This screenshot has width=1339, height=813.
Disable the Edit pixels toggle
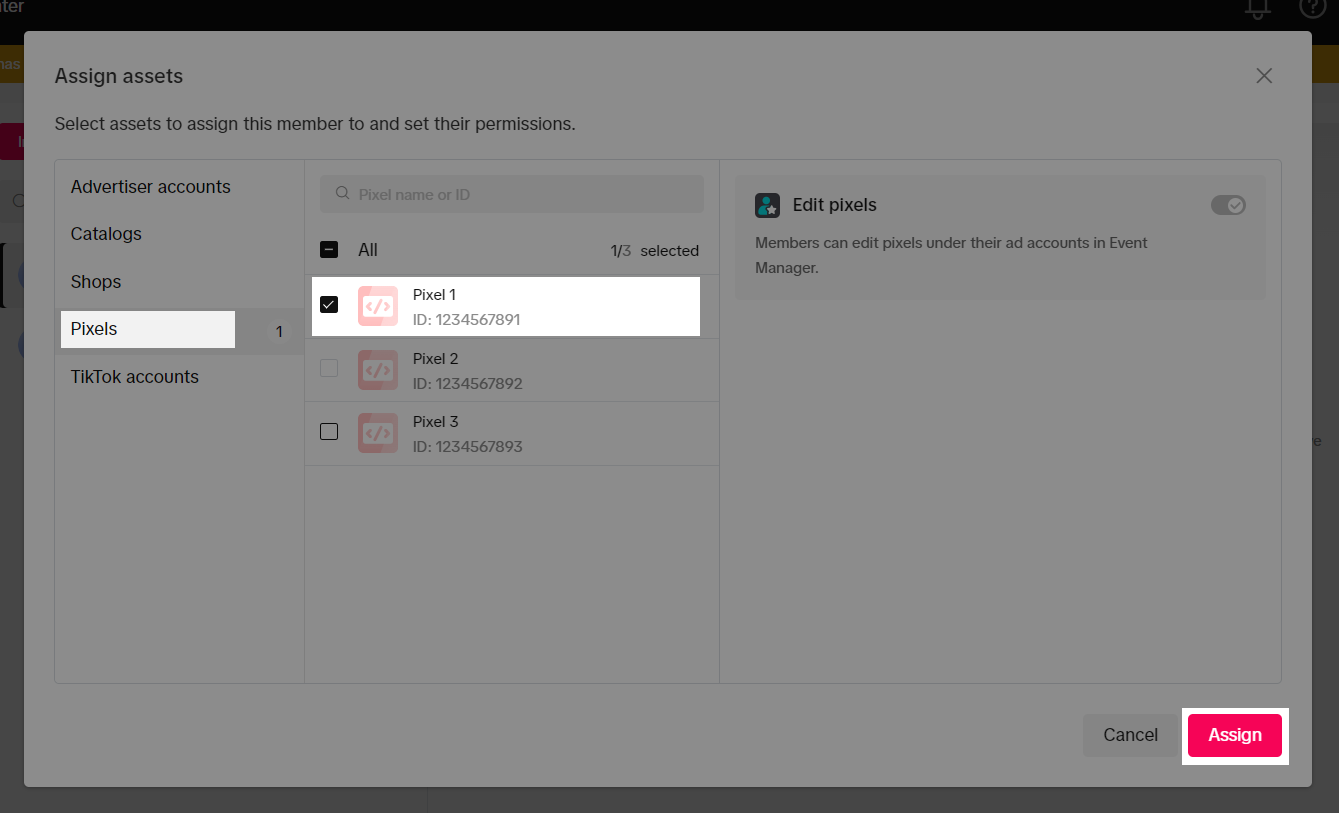click(x=1228, y=205)
